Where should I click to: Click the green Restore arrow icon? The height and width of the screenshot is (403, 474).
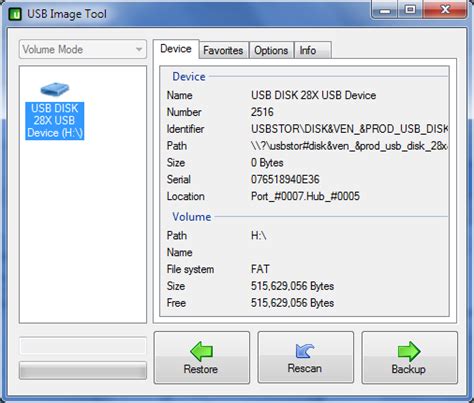tap(201, 351)
